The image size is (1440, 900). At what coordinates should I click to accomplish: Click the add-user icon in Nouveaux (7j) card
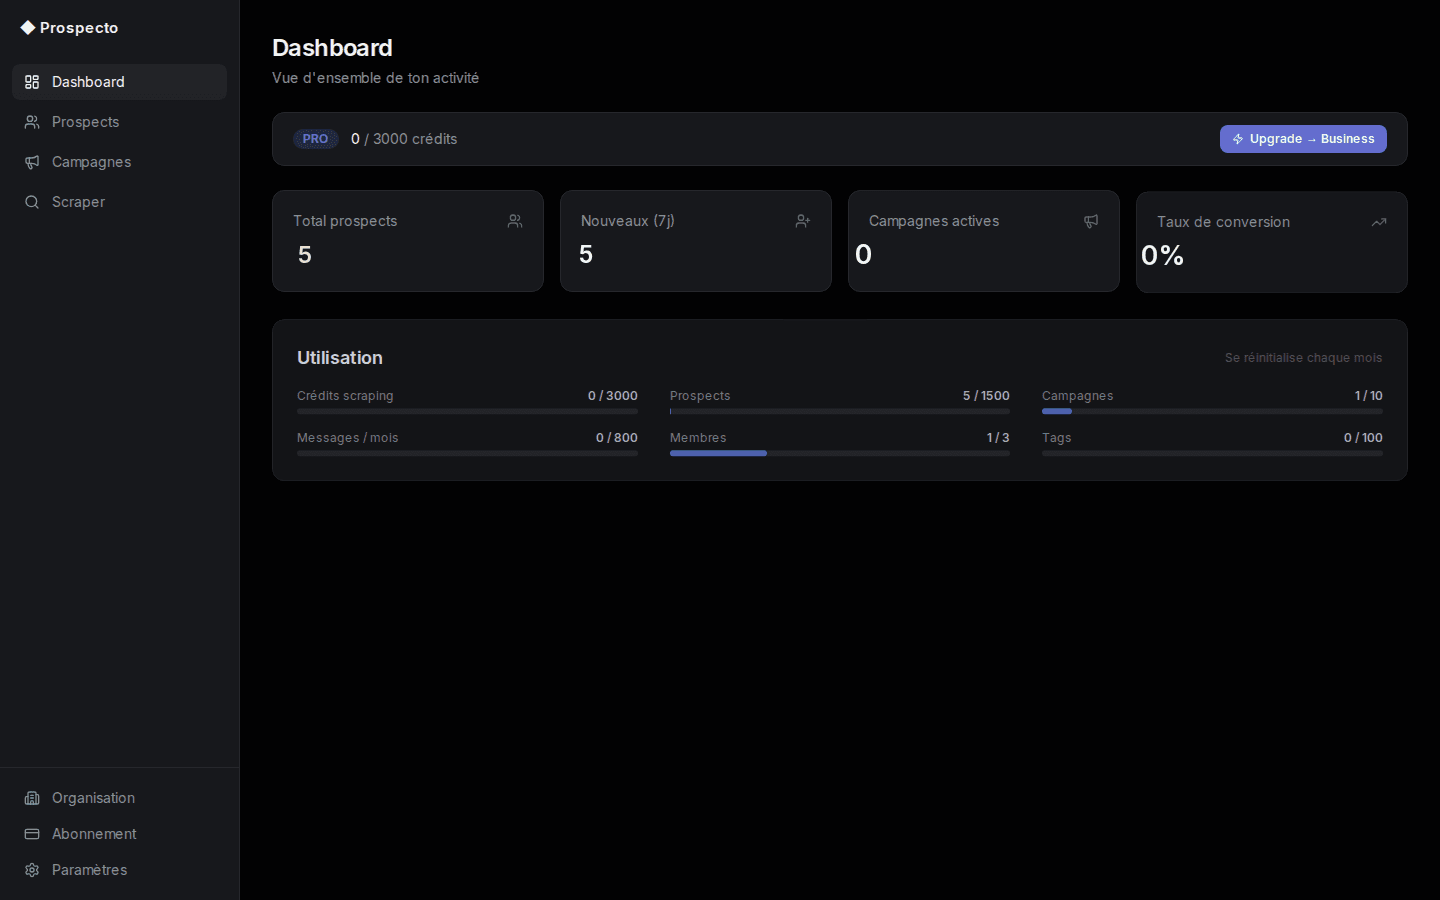[x=803, y=221]
